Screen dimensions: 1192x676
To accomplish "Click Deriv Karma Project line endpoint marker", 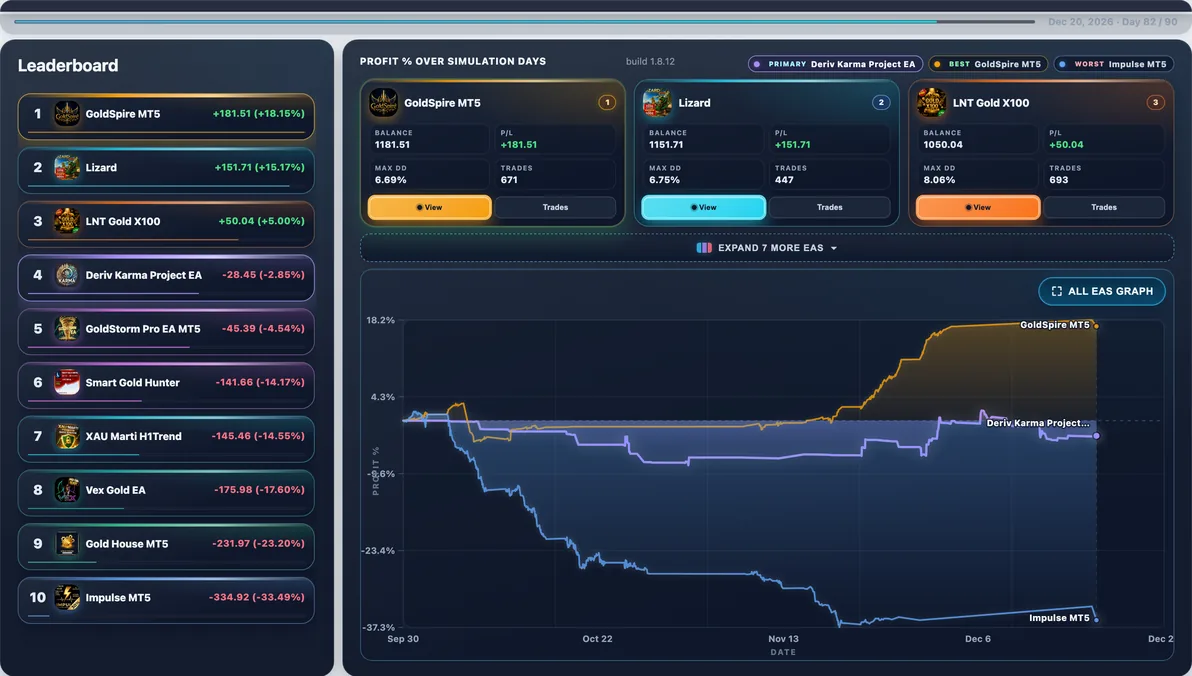I will [x=1096, y=436].
